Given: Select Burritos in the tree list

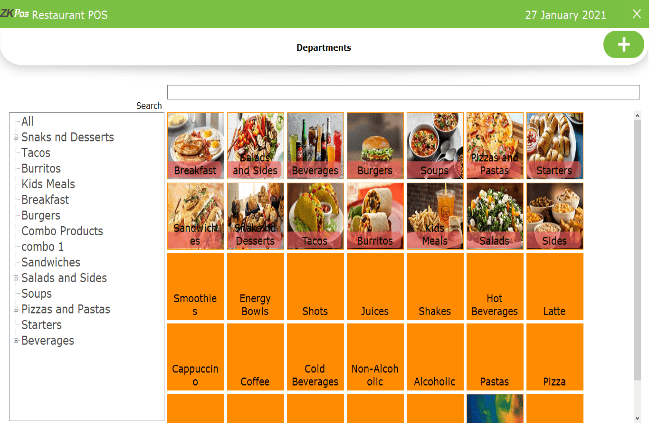Looking at the screenshot, I should 41,169.
